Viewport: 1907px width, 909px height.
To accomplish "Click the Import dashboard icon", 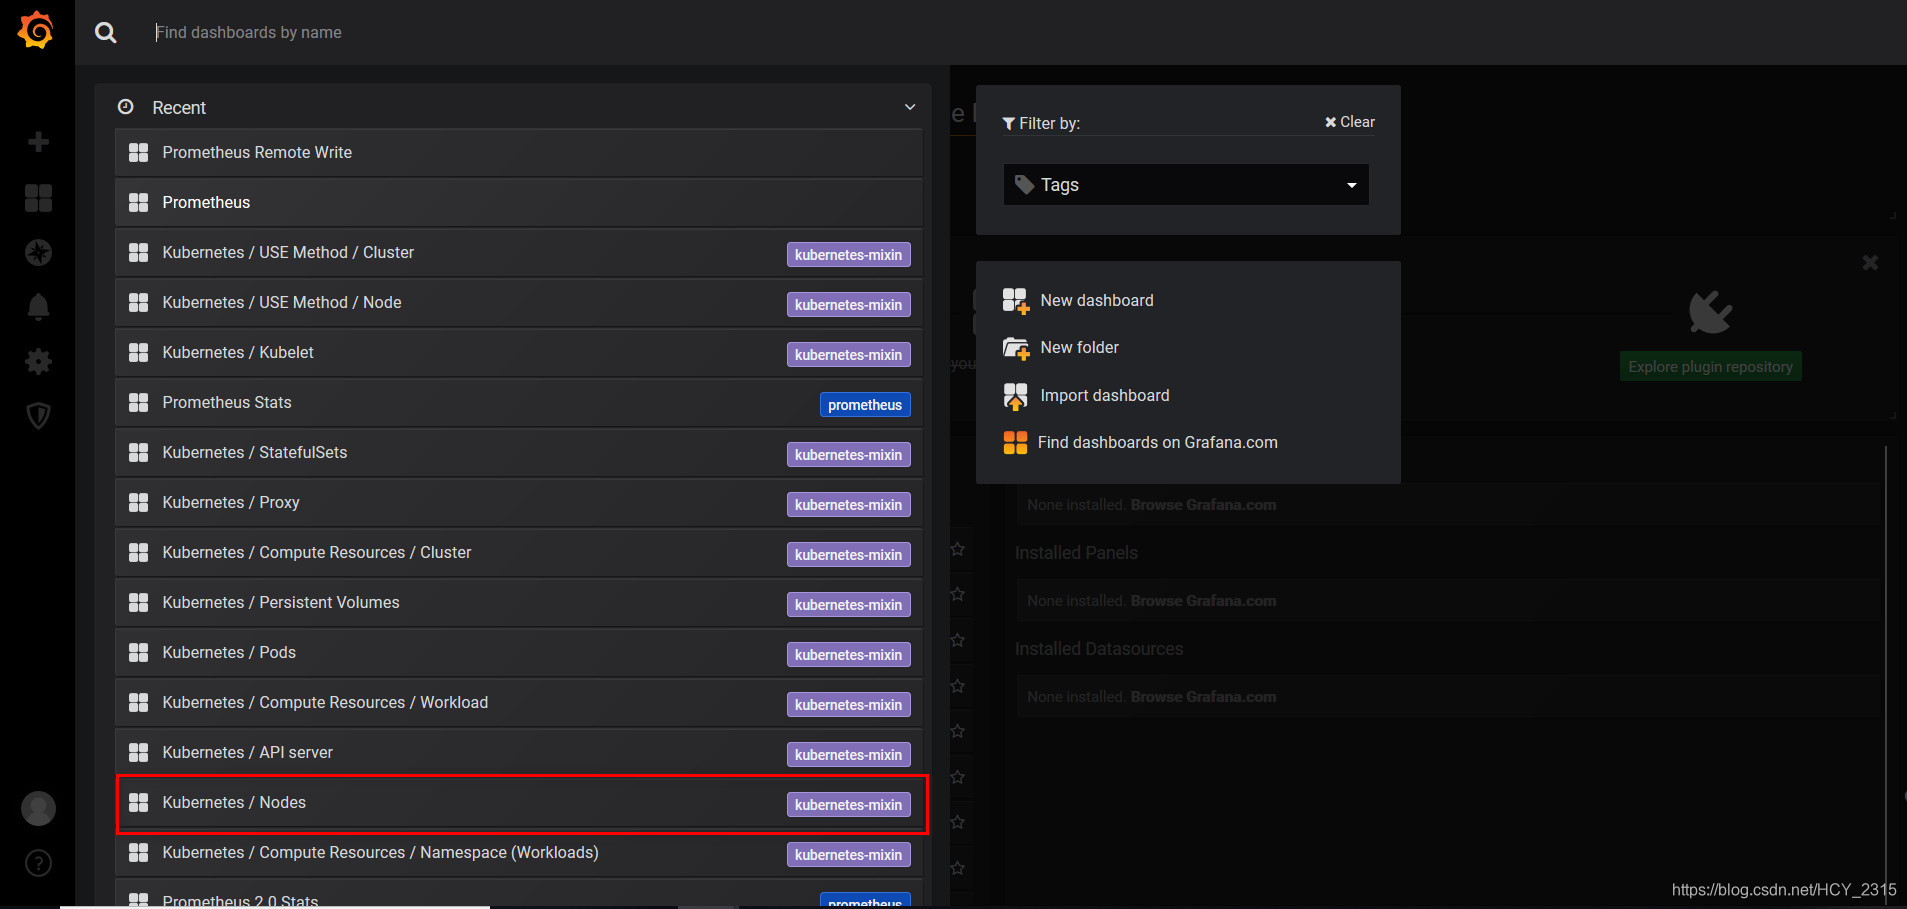I will [1015, 396].
